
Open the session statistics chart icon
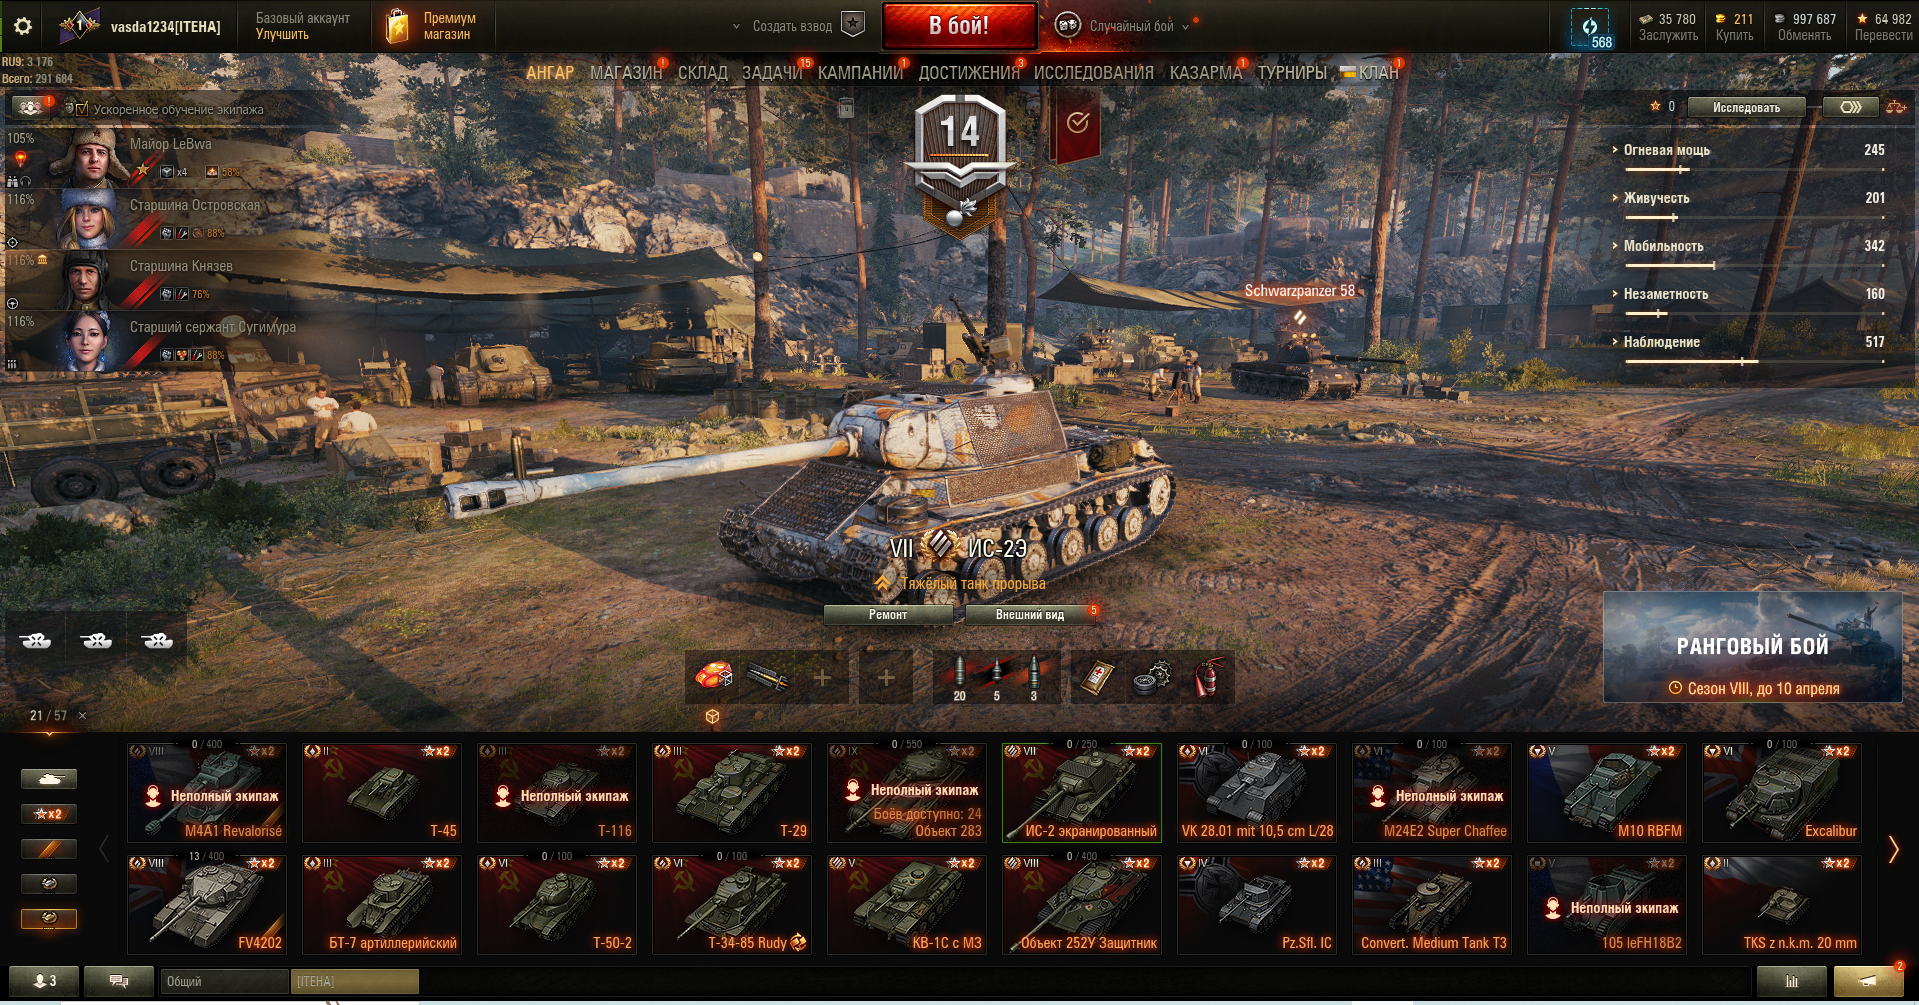click(x=1792, y=981)
